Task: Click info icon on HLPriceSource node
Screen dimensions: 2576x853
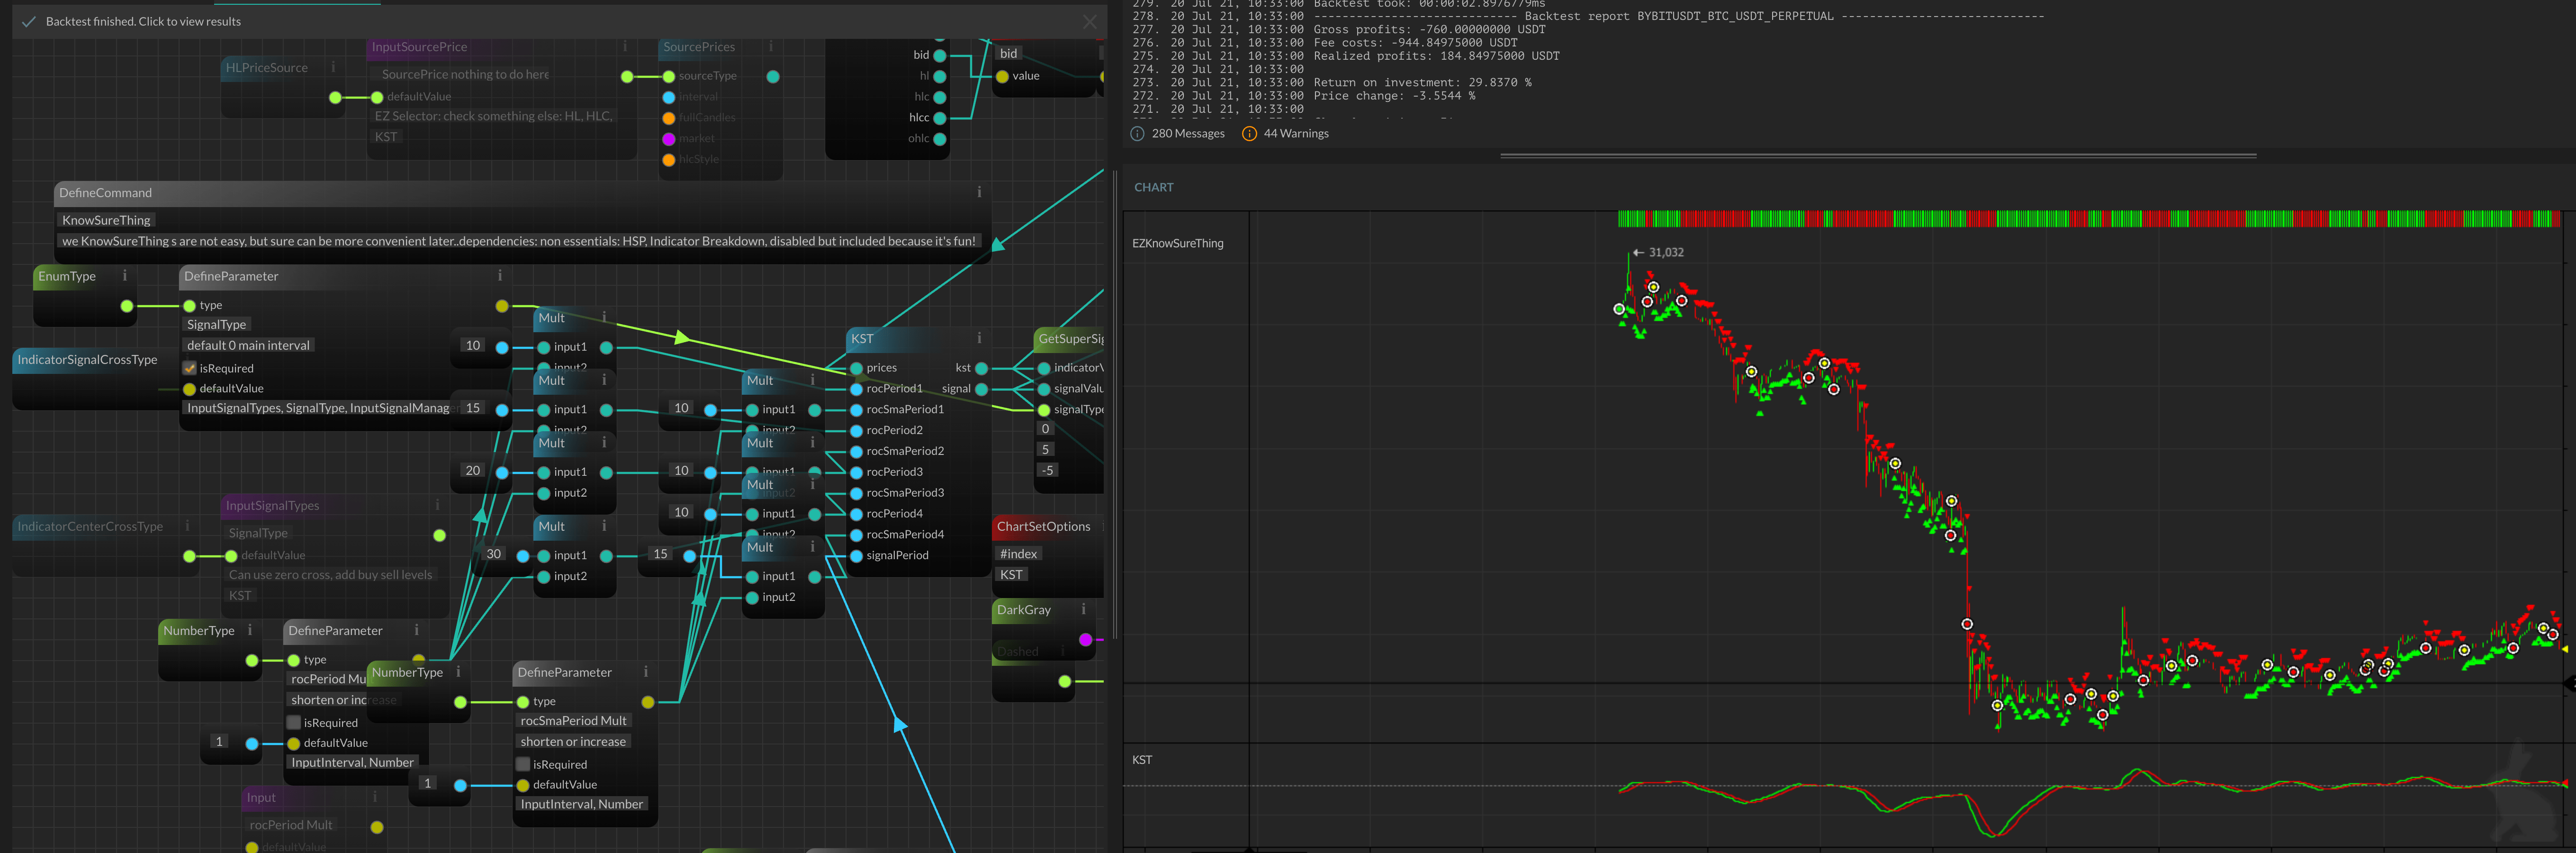Action: [333, 67]
